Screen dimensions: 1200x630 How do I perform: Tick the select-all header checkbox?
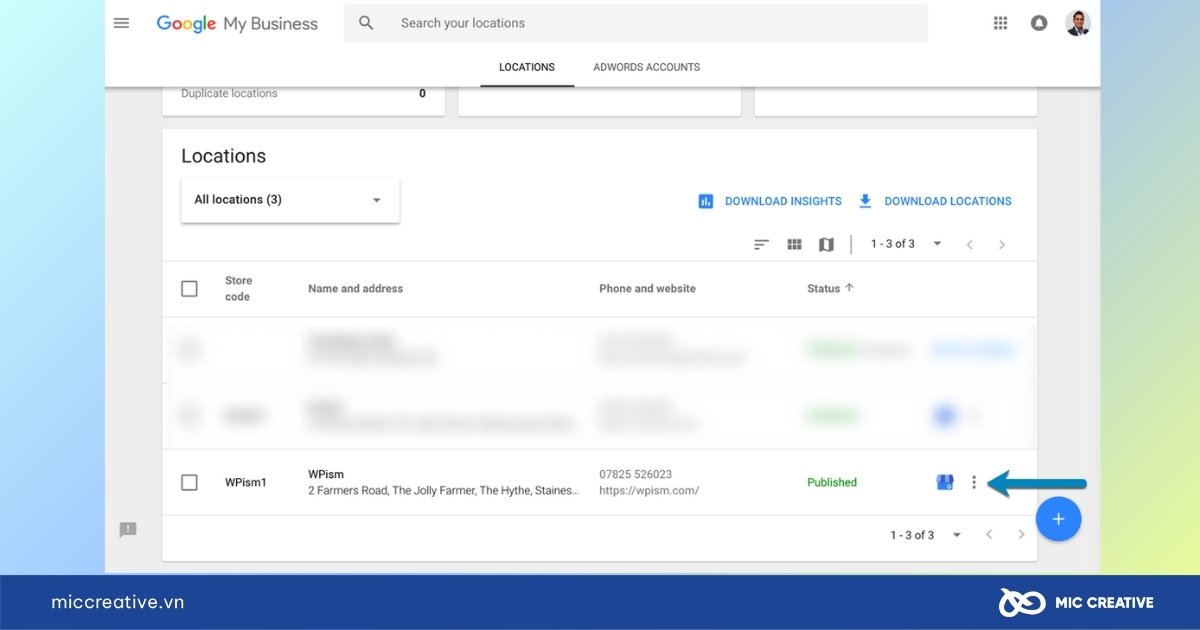click(189, 289)
